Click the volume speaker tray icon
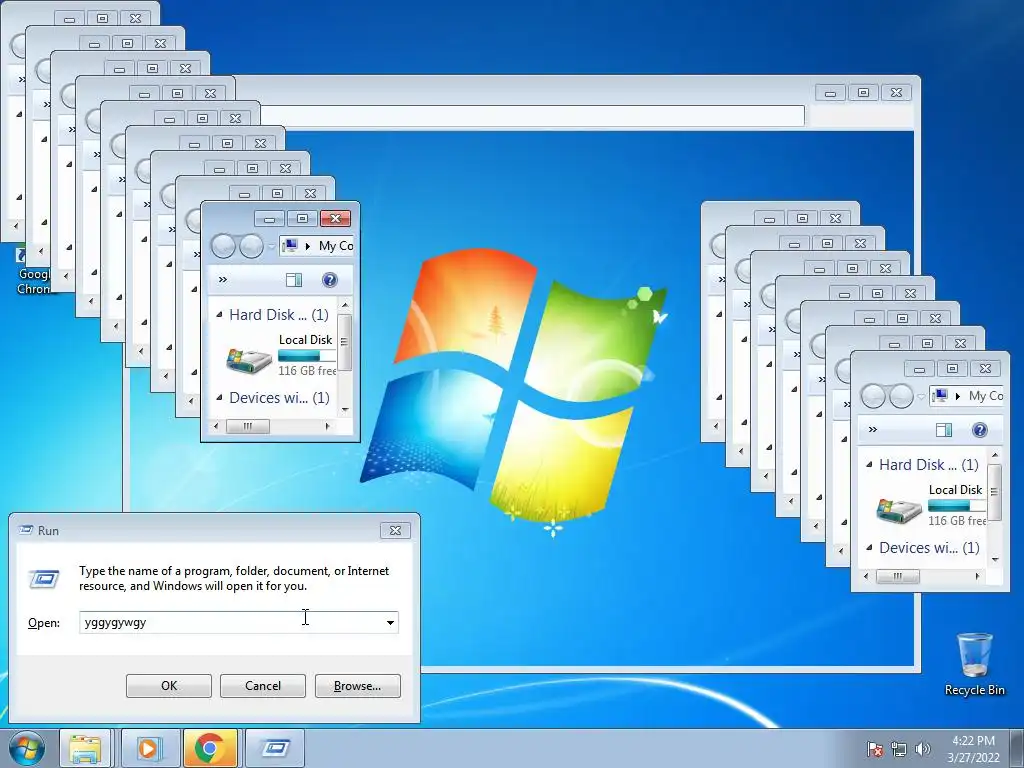Viewport: 1024px width, 768px height. pos(923,749)
